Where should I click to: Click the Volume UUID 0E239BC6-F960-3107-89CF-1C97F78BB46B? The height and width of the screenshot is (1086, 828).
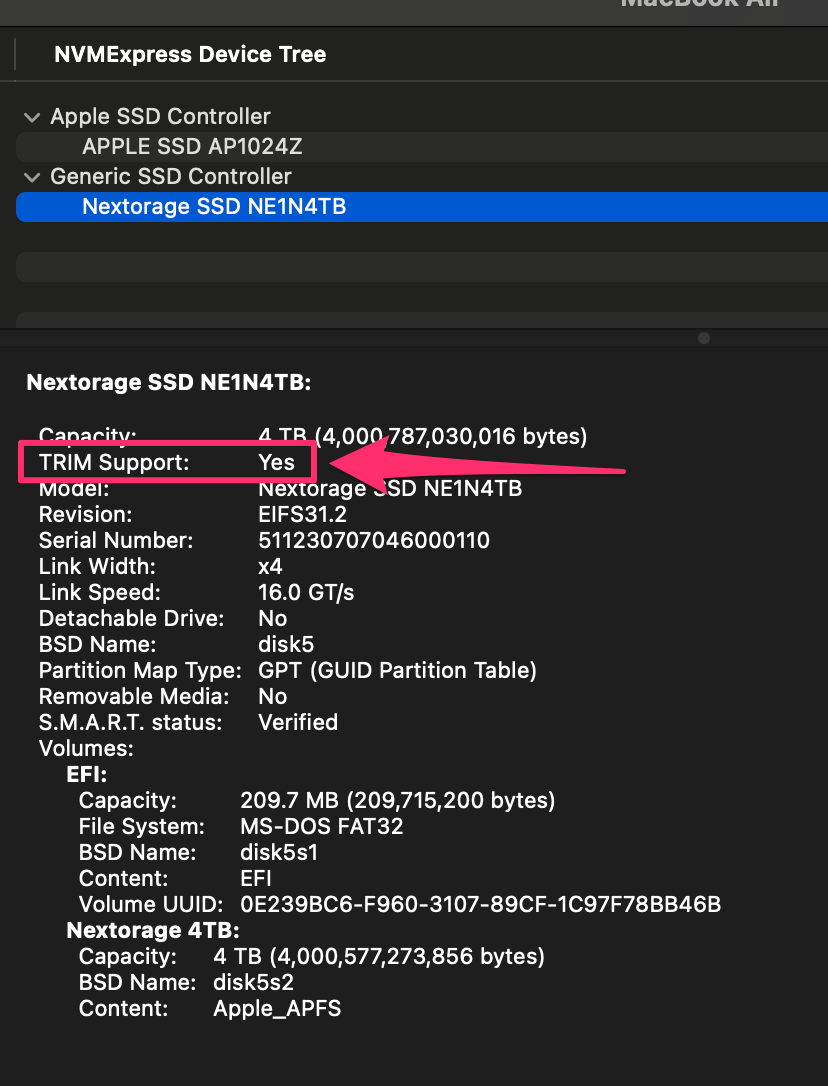tap(480, 904)
